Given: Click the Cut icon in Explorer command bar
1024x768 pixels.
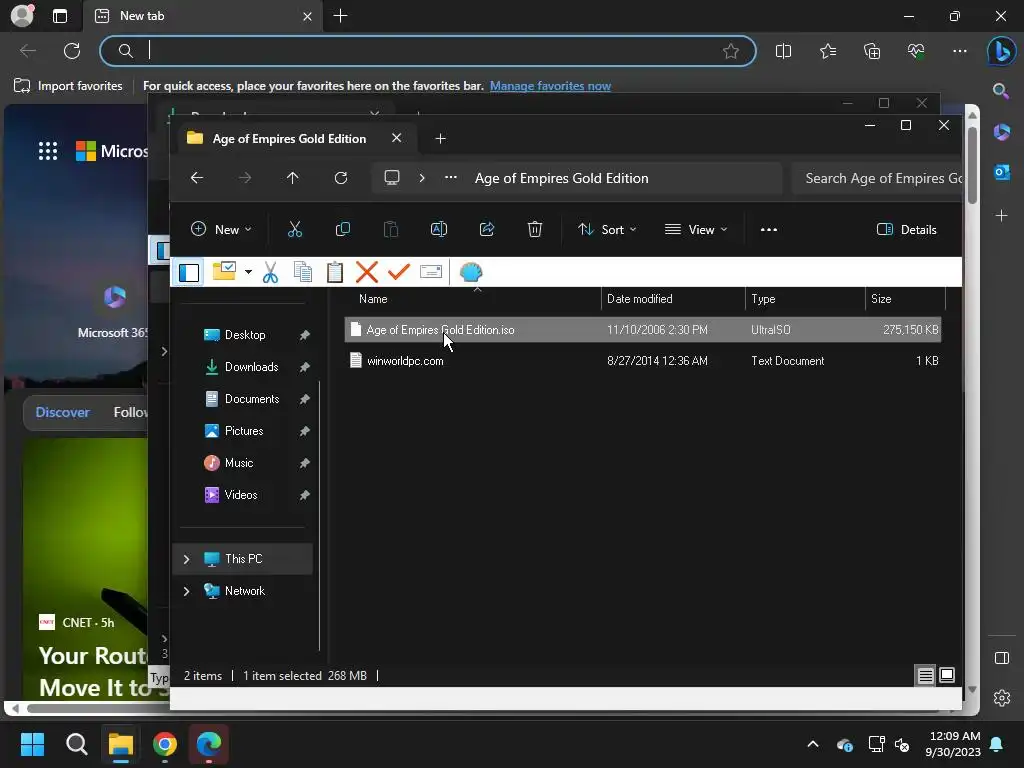Looking at the screenshot, I should 295,229.
